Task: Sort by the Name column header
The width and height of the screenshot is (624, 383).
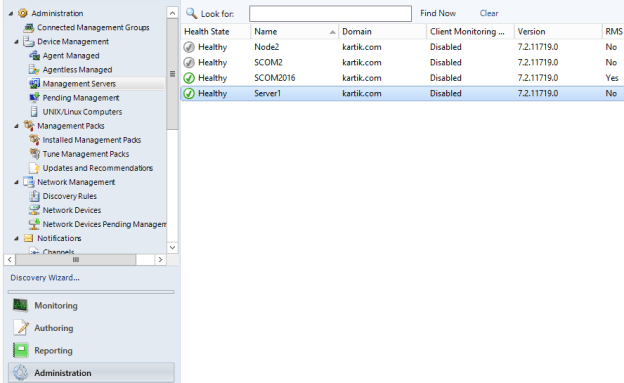Action: [295, 31]
